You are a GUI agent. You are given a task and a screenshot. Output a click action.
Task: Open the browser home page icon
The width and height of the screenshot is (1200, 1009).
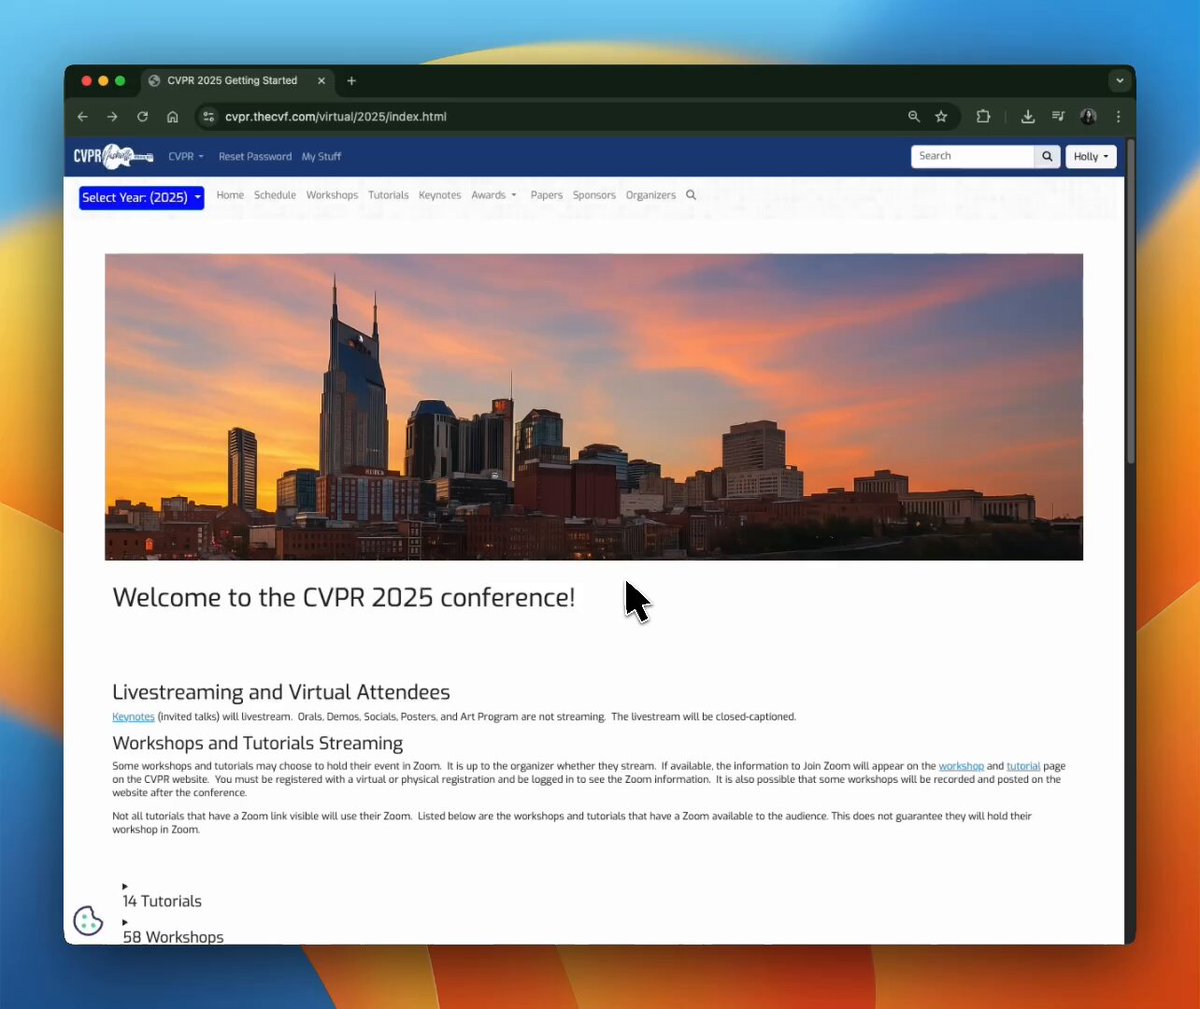[x=172, y=117]
